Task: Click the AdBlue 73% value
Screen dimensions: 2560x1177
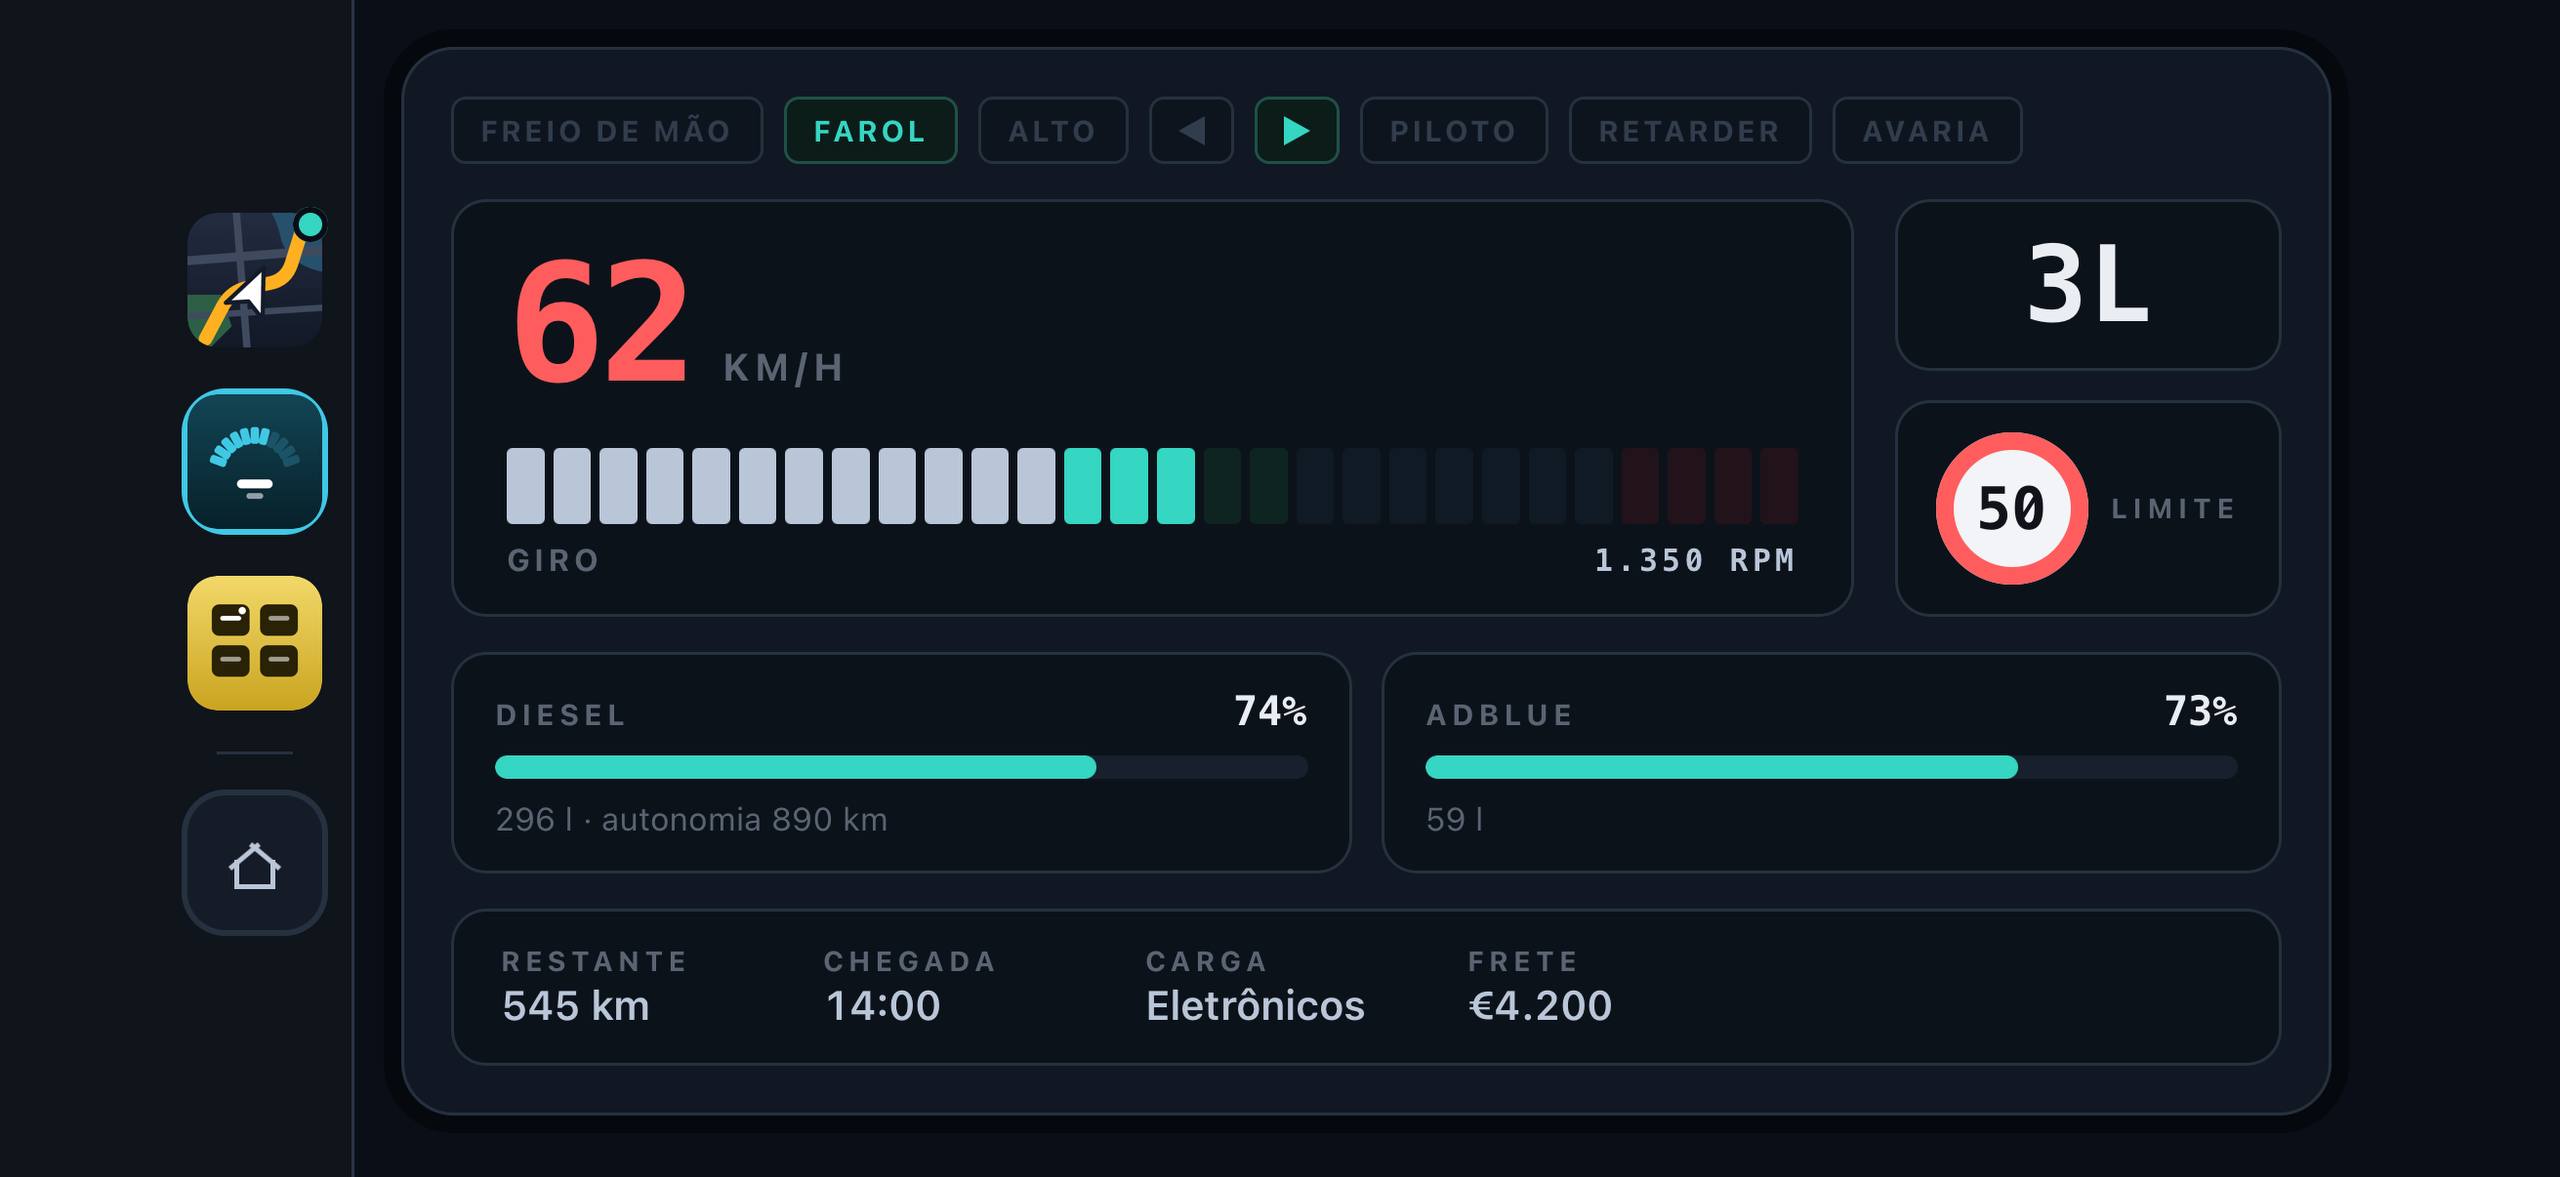Action: tap(2200, 711)
